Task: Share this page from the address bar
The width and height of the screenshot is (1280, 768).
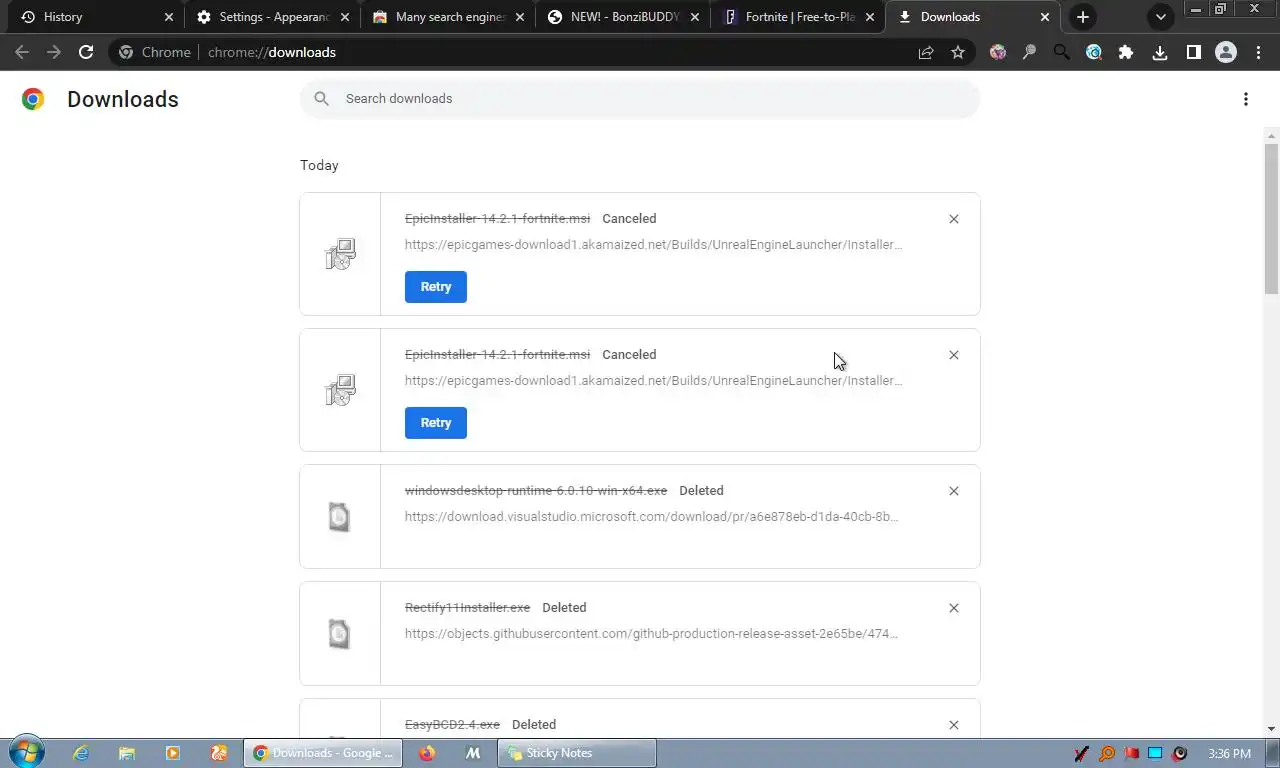Action: click(x=926, y=52)
